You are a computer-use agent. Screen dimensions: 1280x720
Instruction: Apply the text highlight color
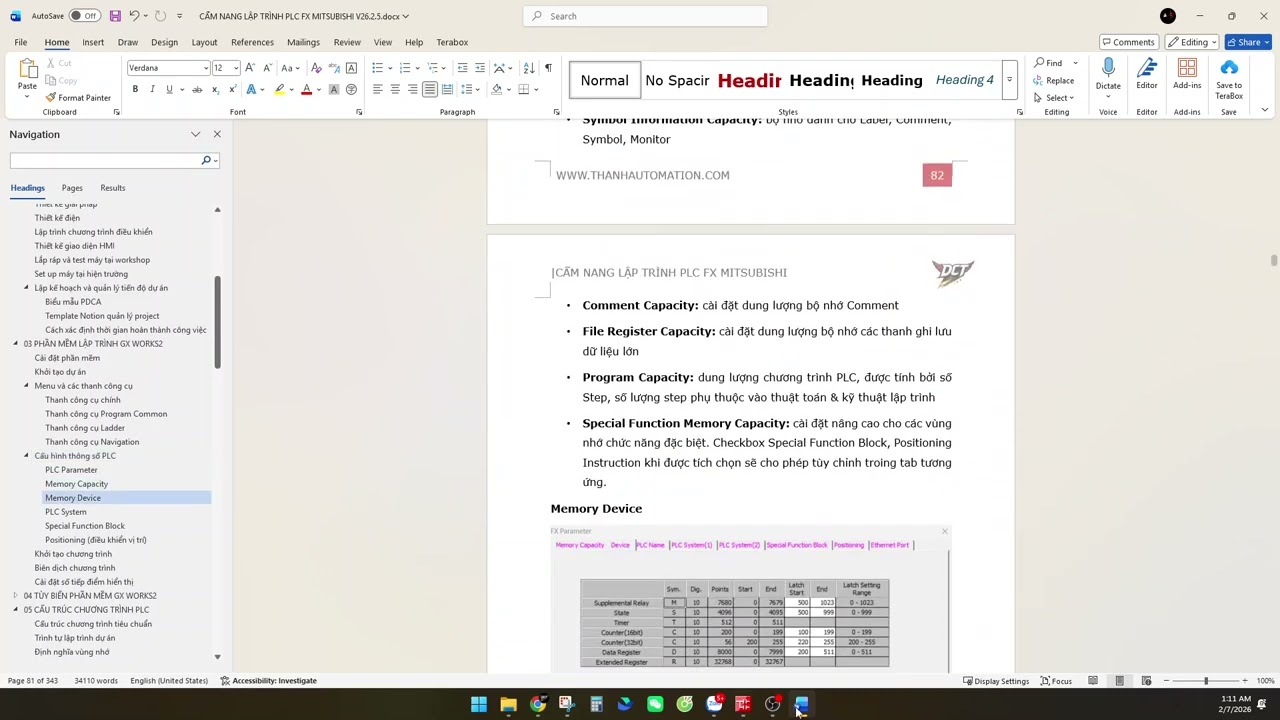pos(279,90)
